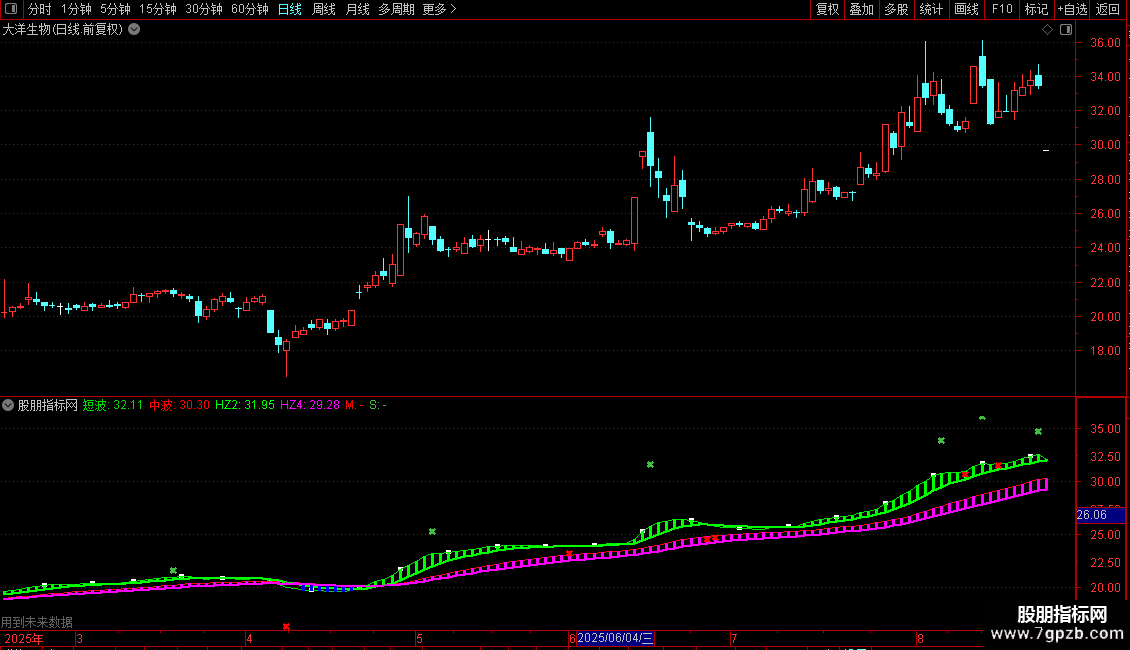Open the 股朋指标网 indicator dropdown arrow
Image resolution: width=1130 pixels, height=650 pixels.
point(8,405)
